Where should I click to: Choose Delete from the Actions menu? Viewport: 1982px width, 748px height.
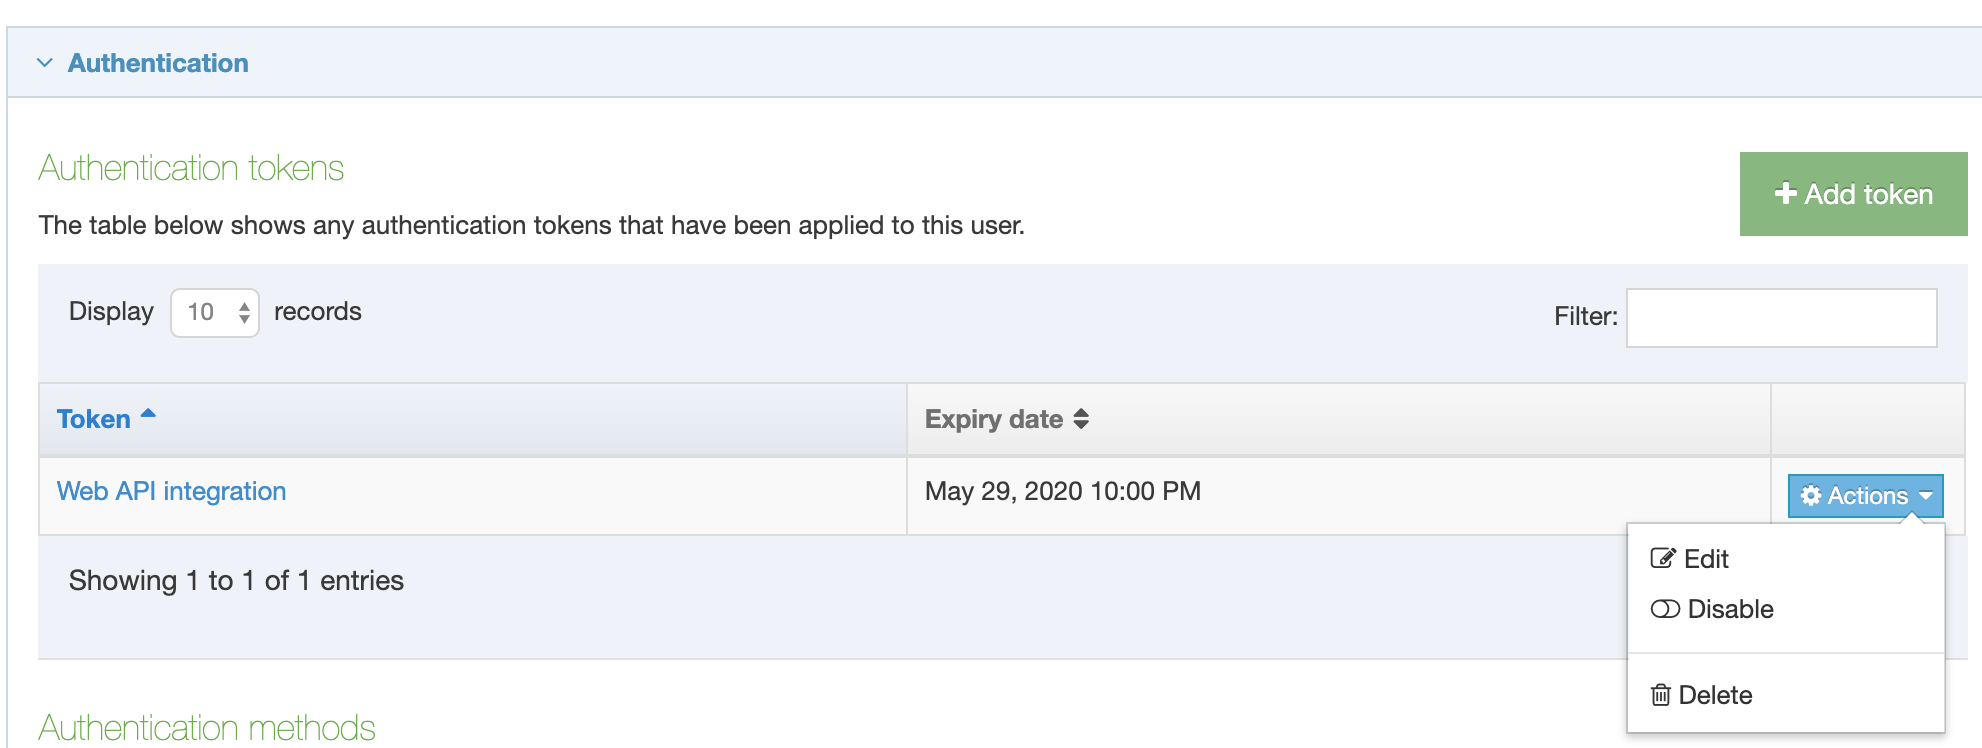[x=1715, y=695]
